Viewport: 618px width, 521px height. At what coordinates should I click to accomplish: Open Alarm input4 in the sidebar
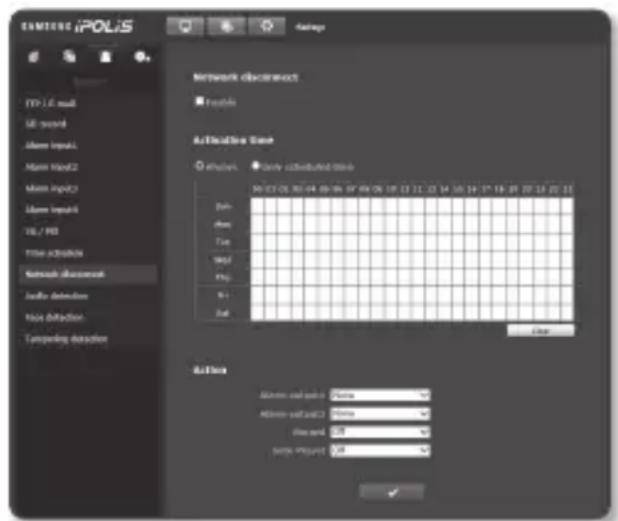click(51, 210)
